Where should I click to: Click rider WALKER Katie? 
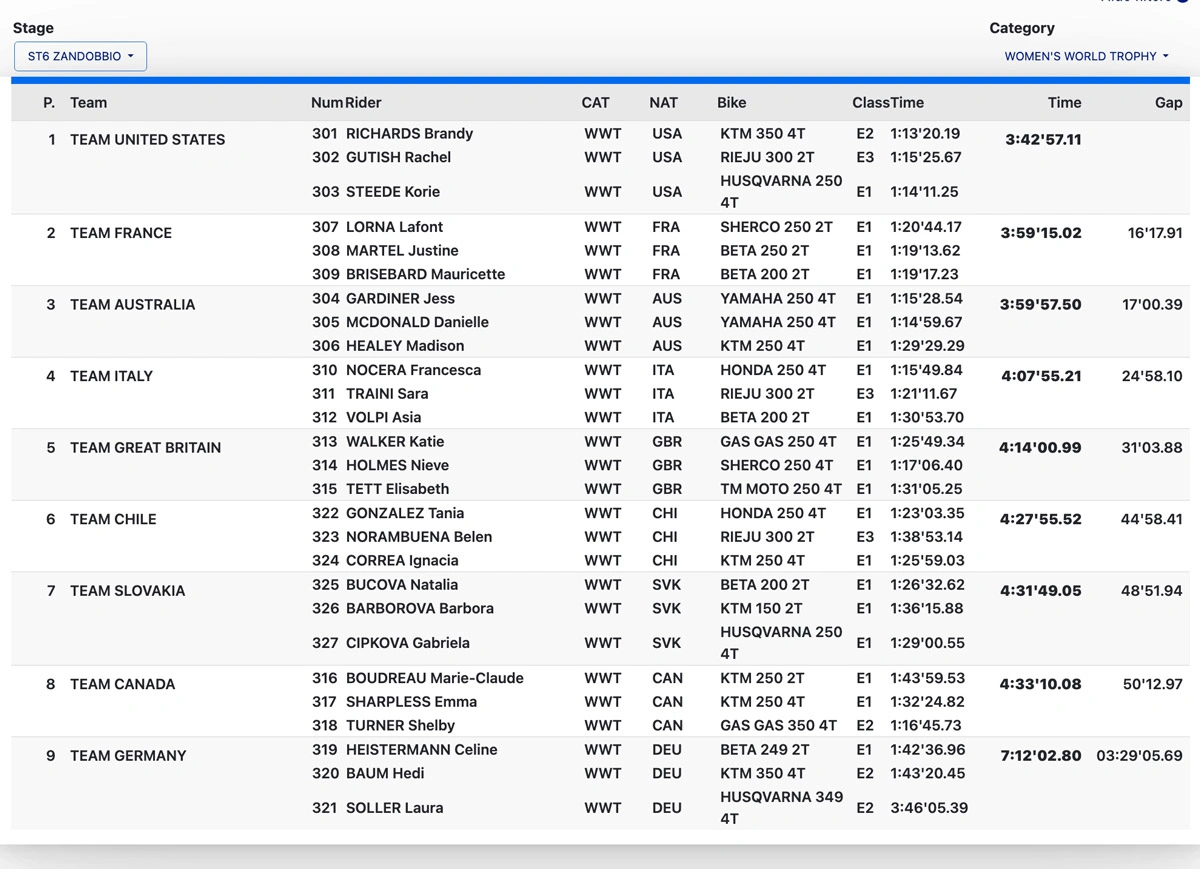(395, 441)
